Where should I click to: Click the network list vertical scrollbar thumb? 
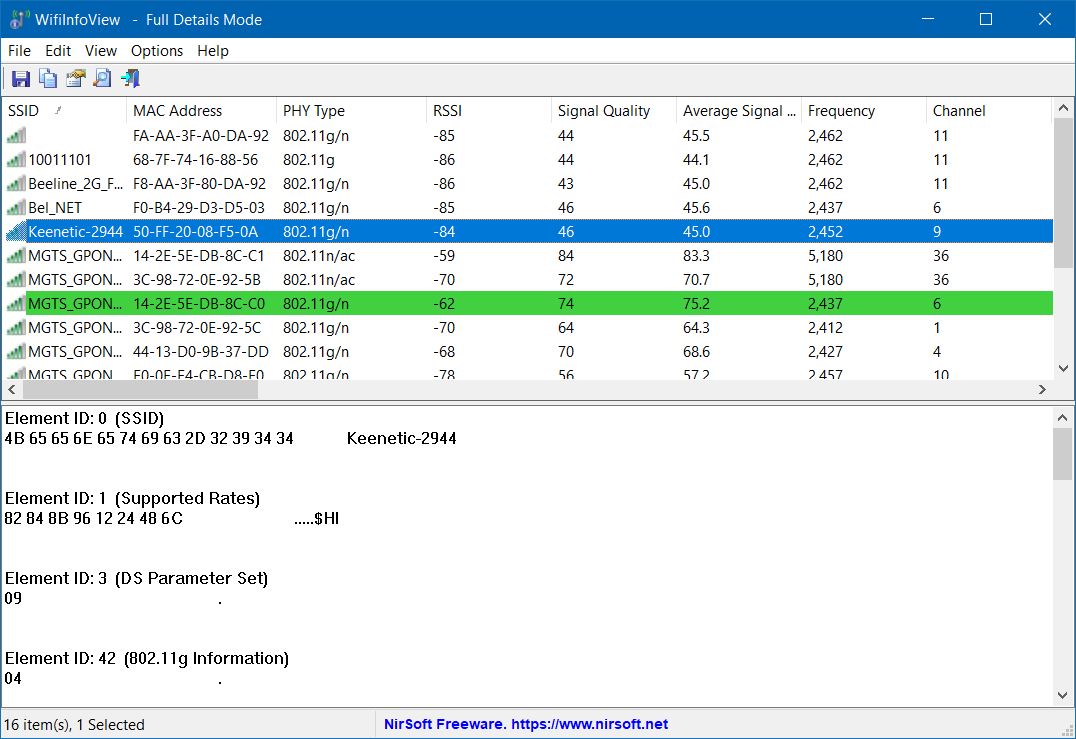(x=1063, y=193)
